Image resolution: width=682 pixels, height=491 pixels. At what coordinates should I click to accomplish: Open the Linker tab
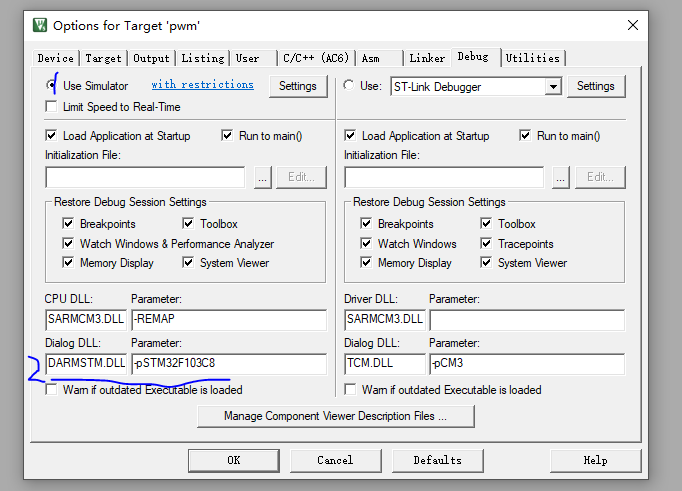click(x=427, y=58)
